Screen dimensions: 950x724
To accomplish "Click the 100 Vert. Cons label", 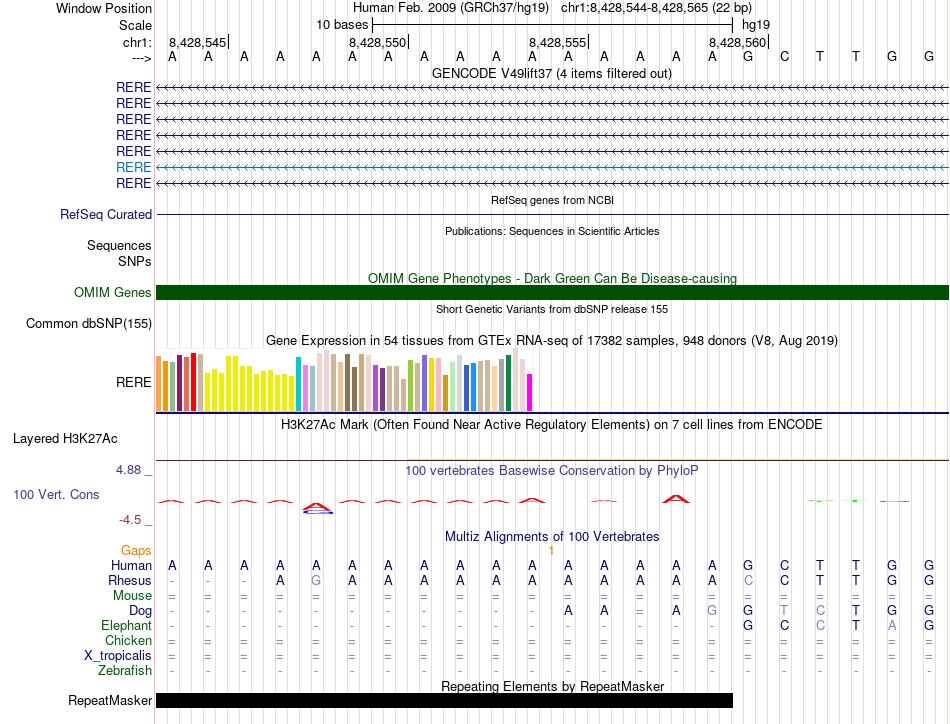I will [56, 494].
